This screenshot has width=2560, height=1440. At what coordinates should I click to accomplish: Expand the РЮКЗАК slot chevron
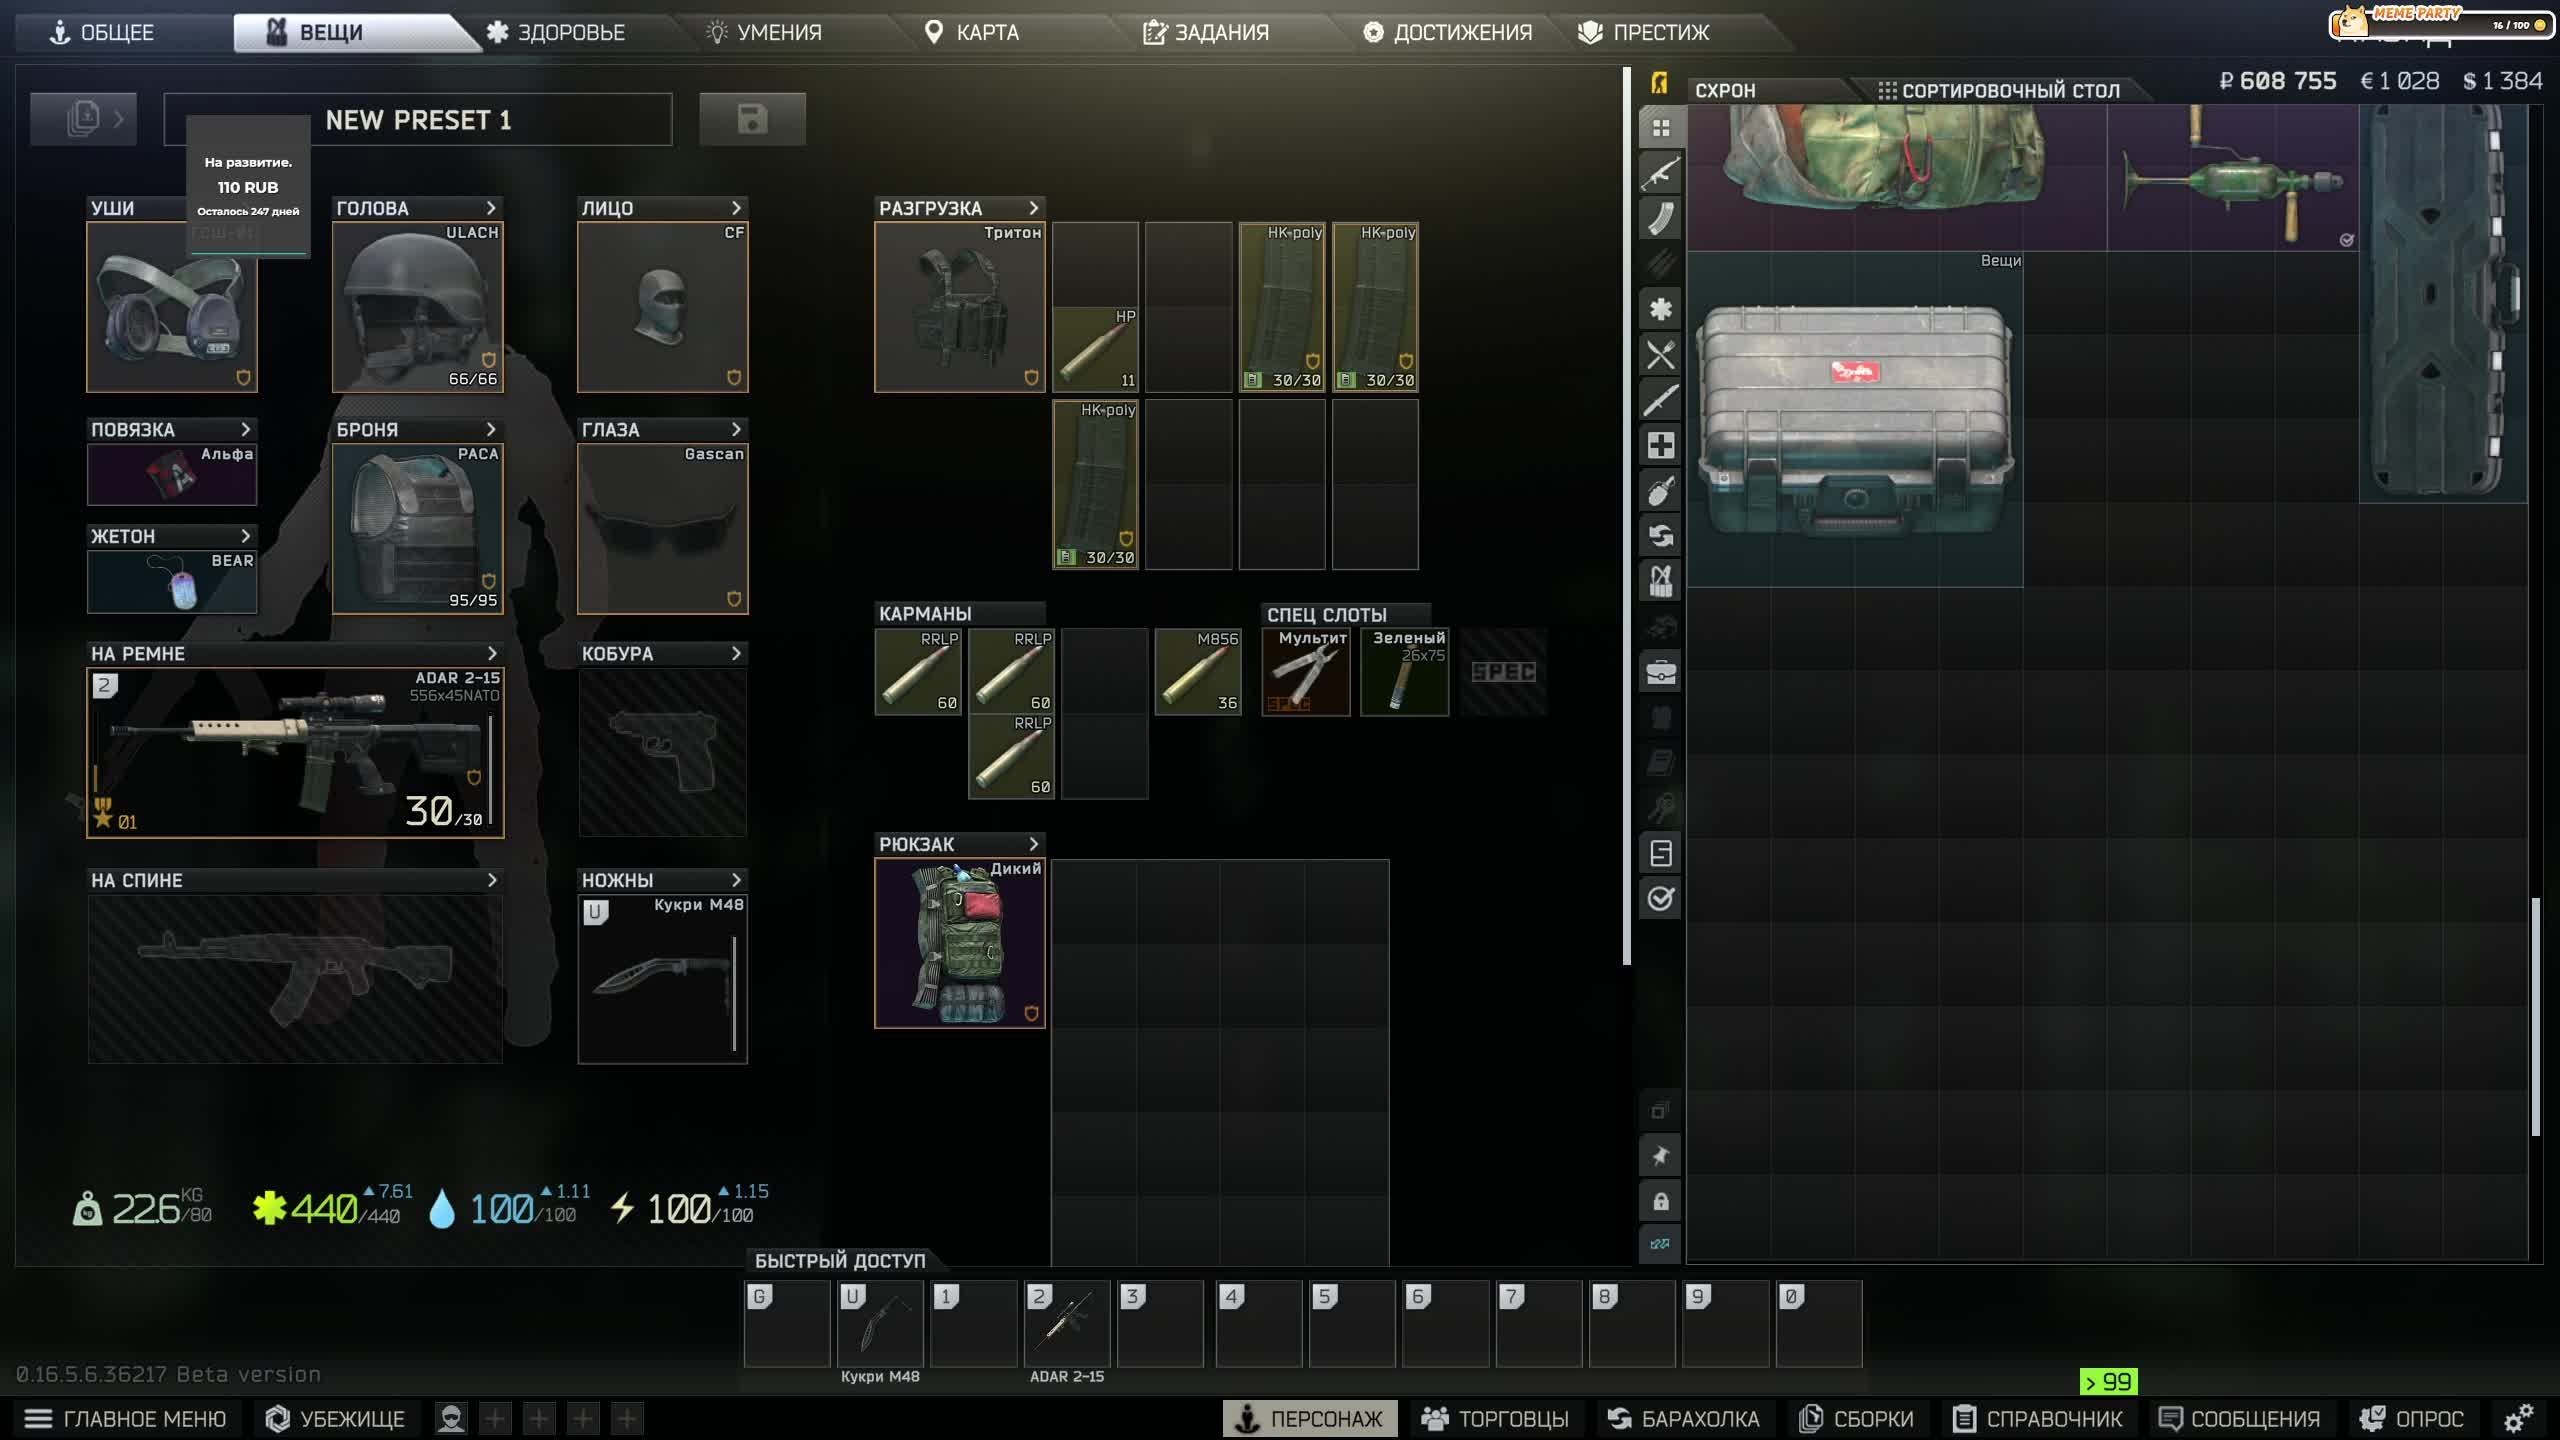click(1034, 844)
